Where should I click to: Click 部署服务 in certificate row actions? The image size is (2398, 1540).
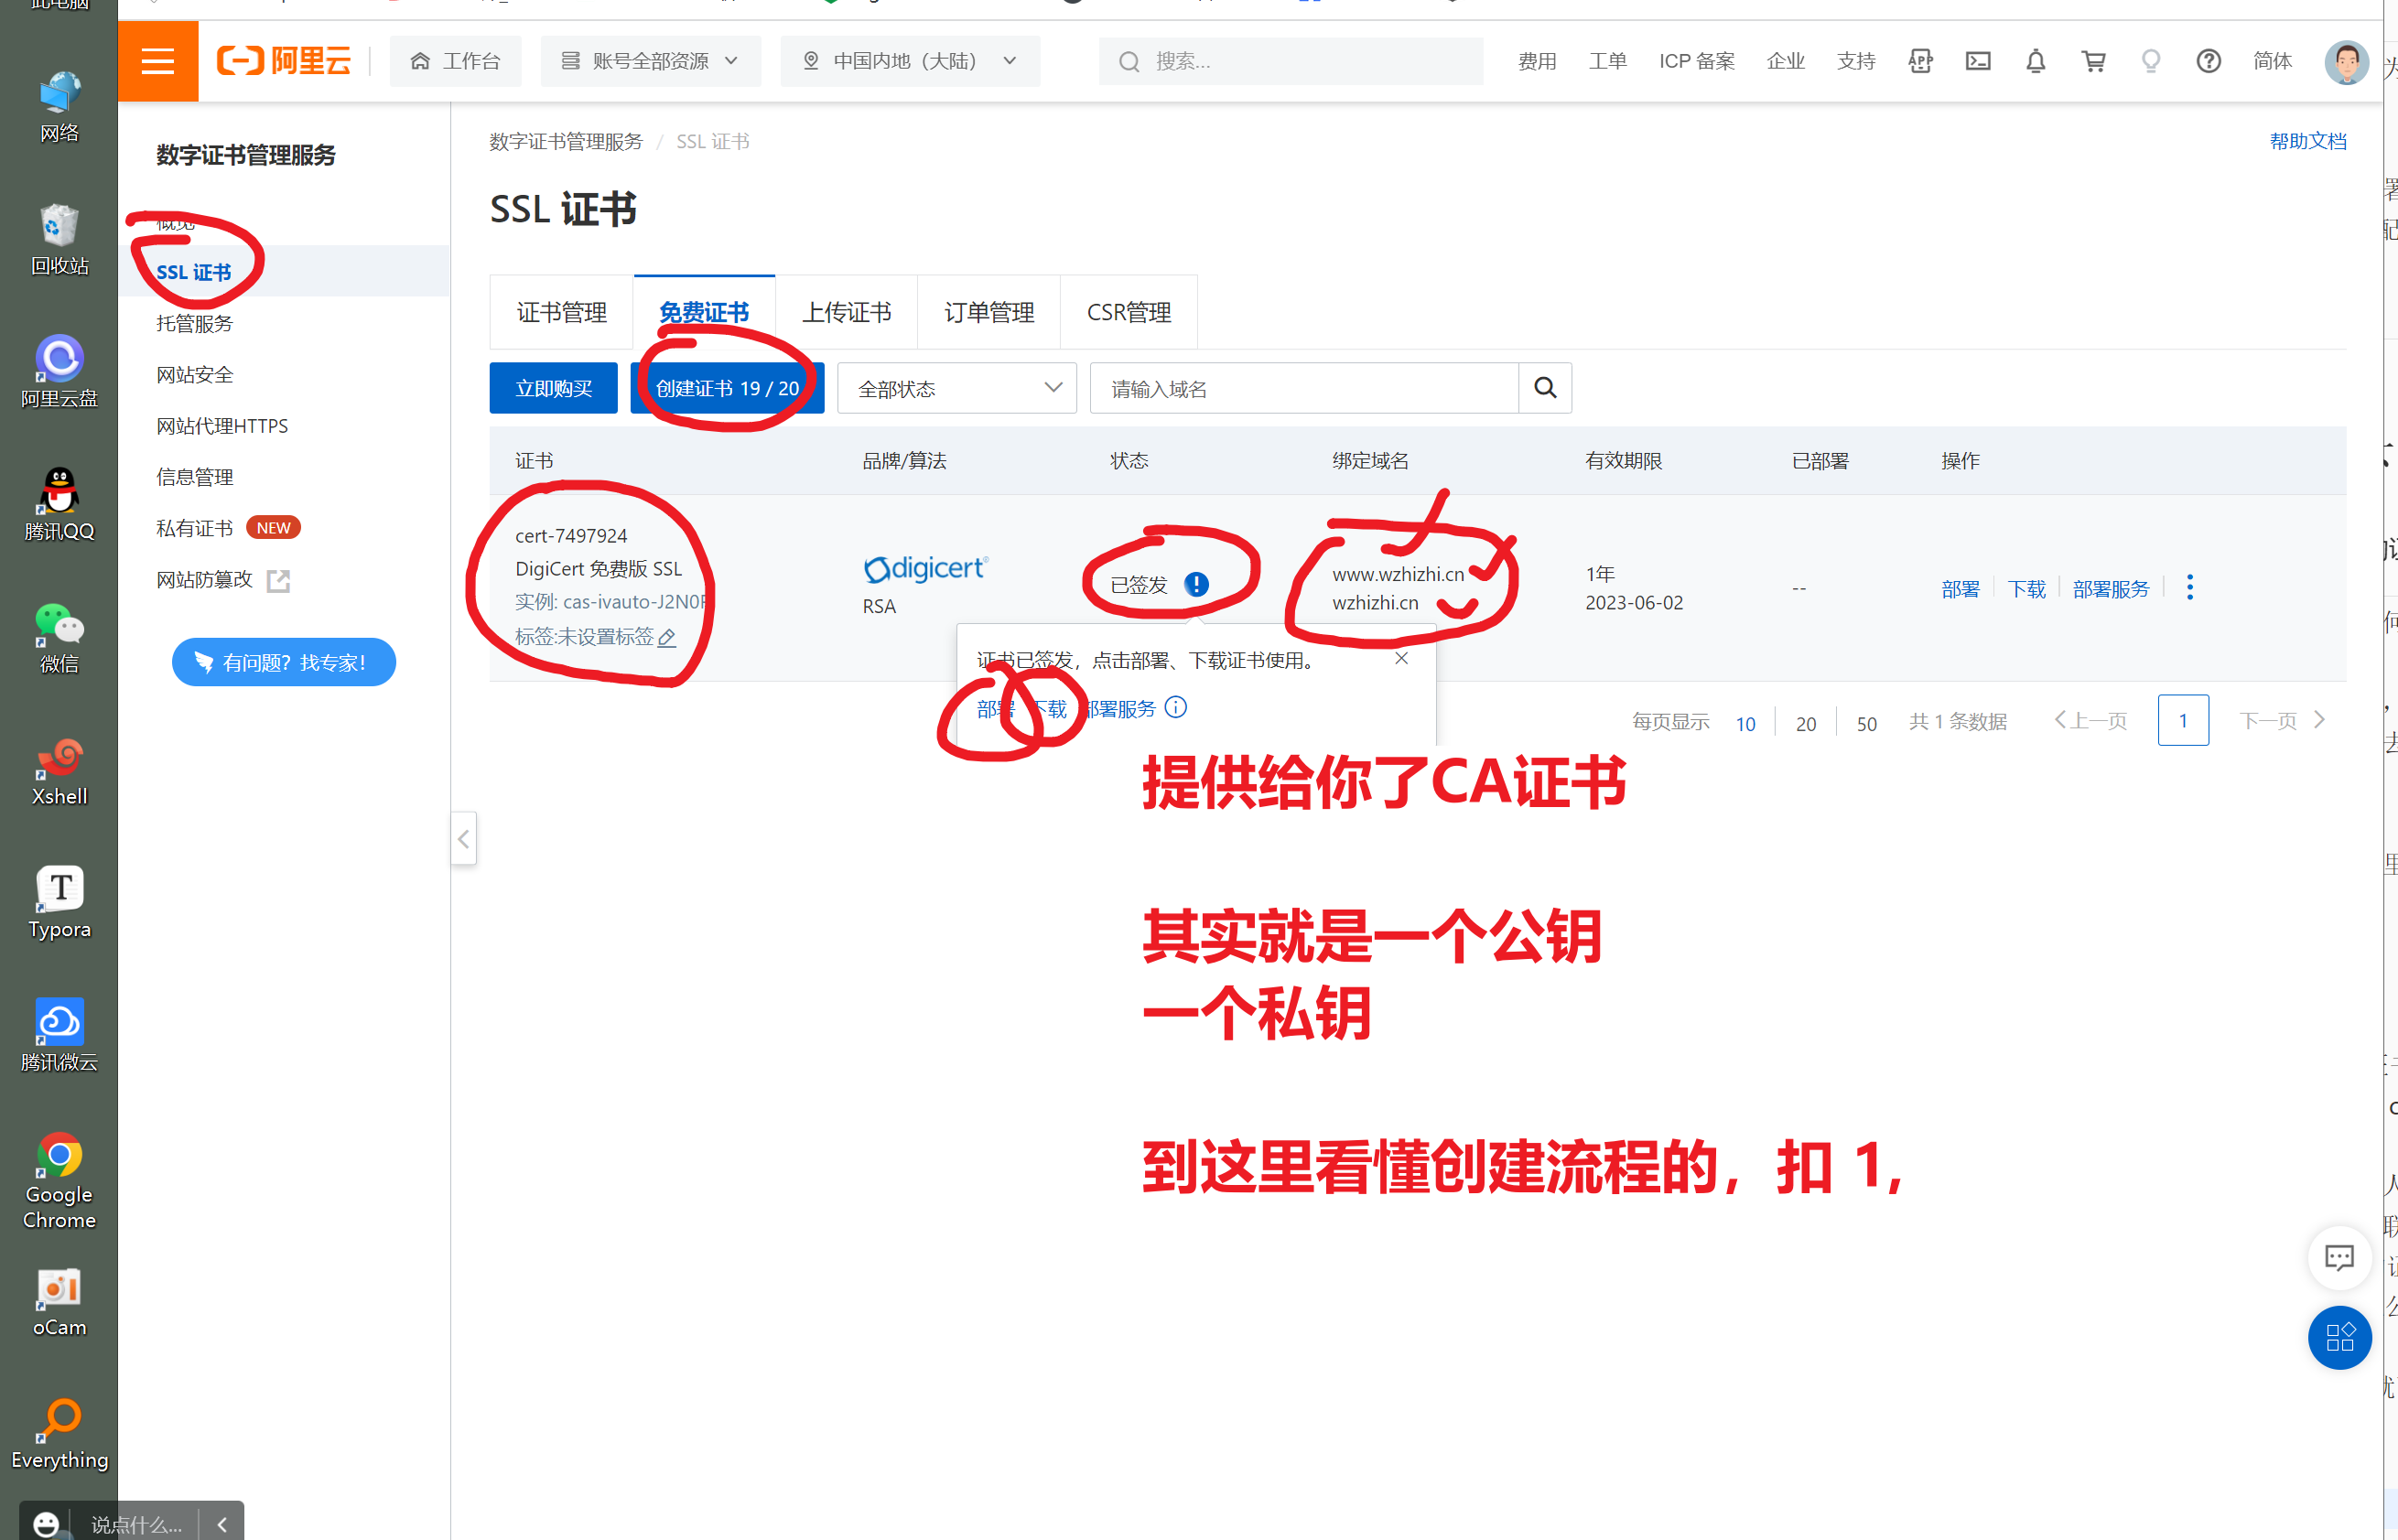(x=2110, y=589)
